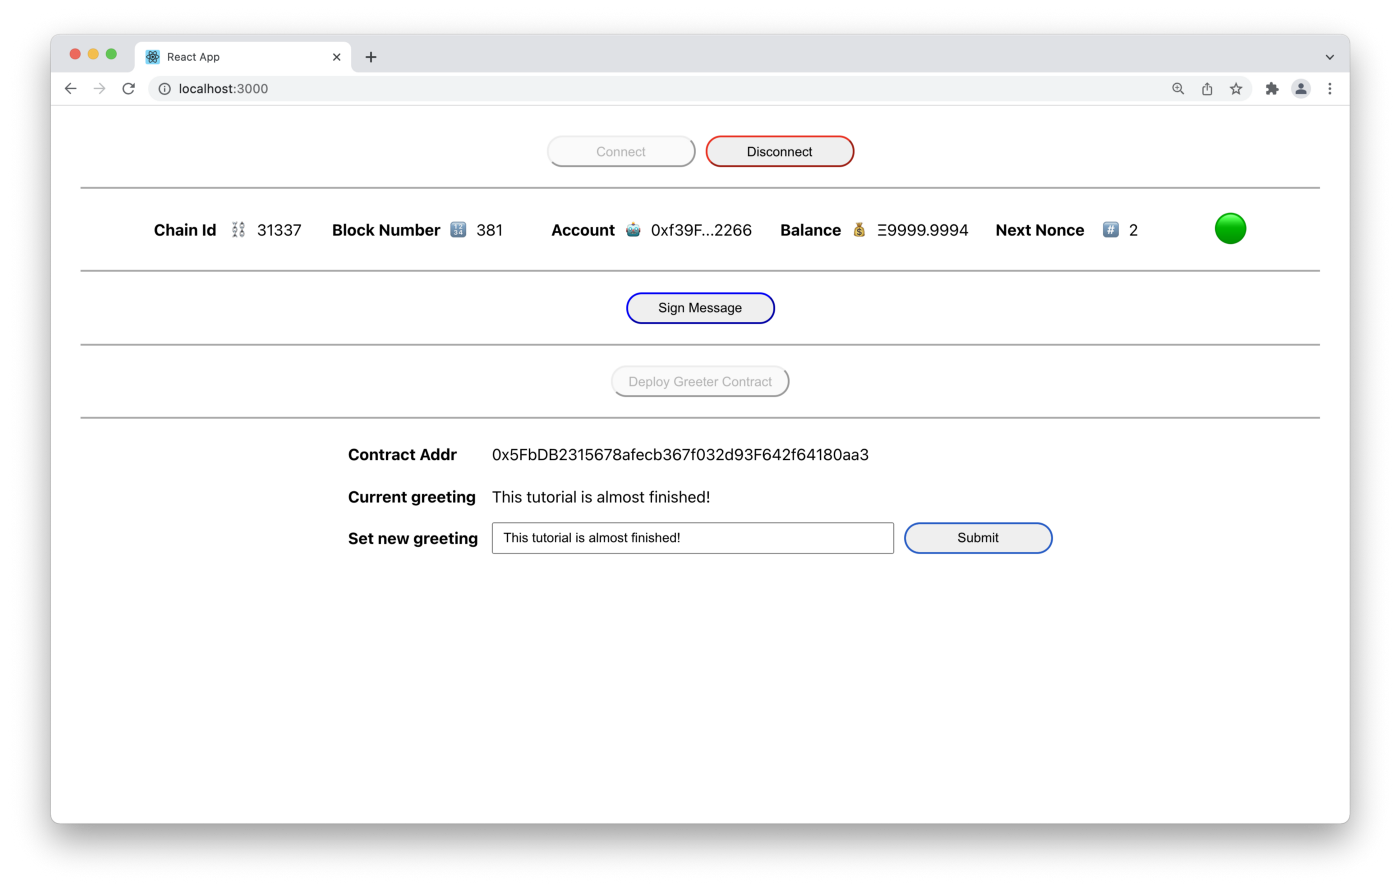Expand the tab search chevron
Viewport: 1400px width, 890px height.
[x=1329, y=57]
